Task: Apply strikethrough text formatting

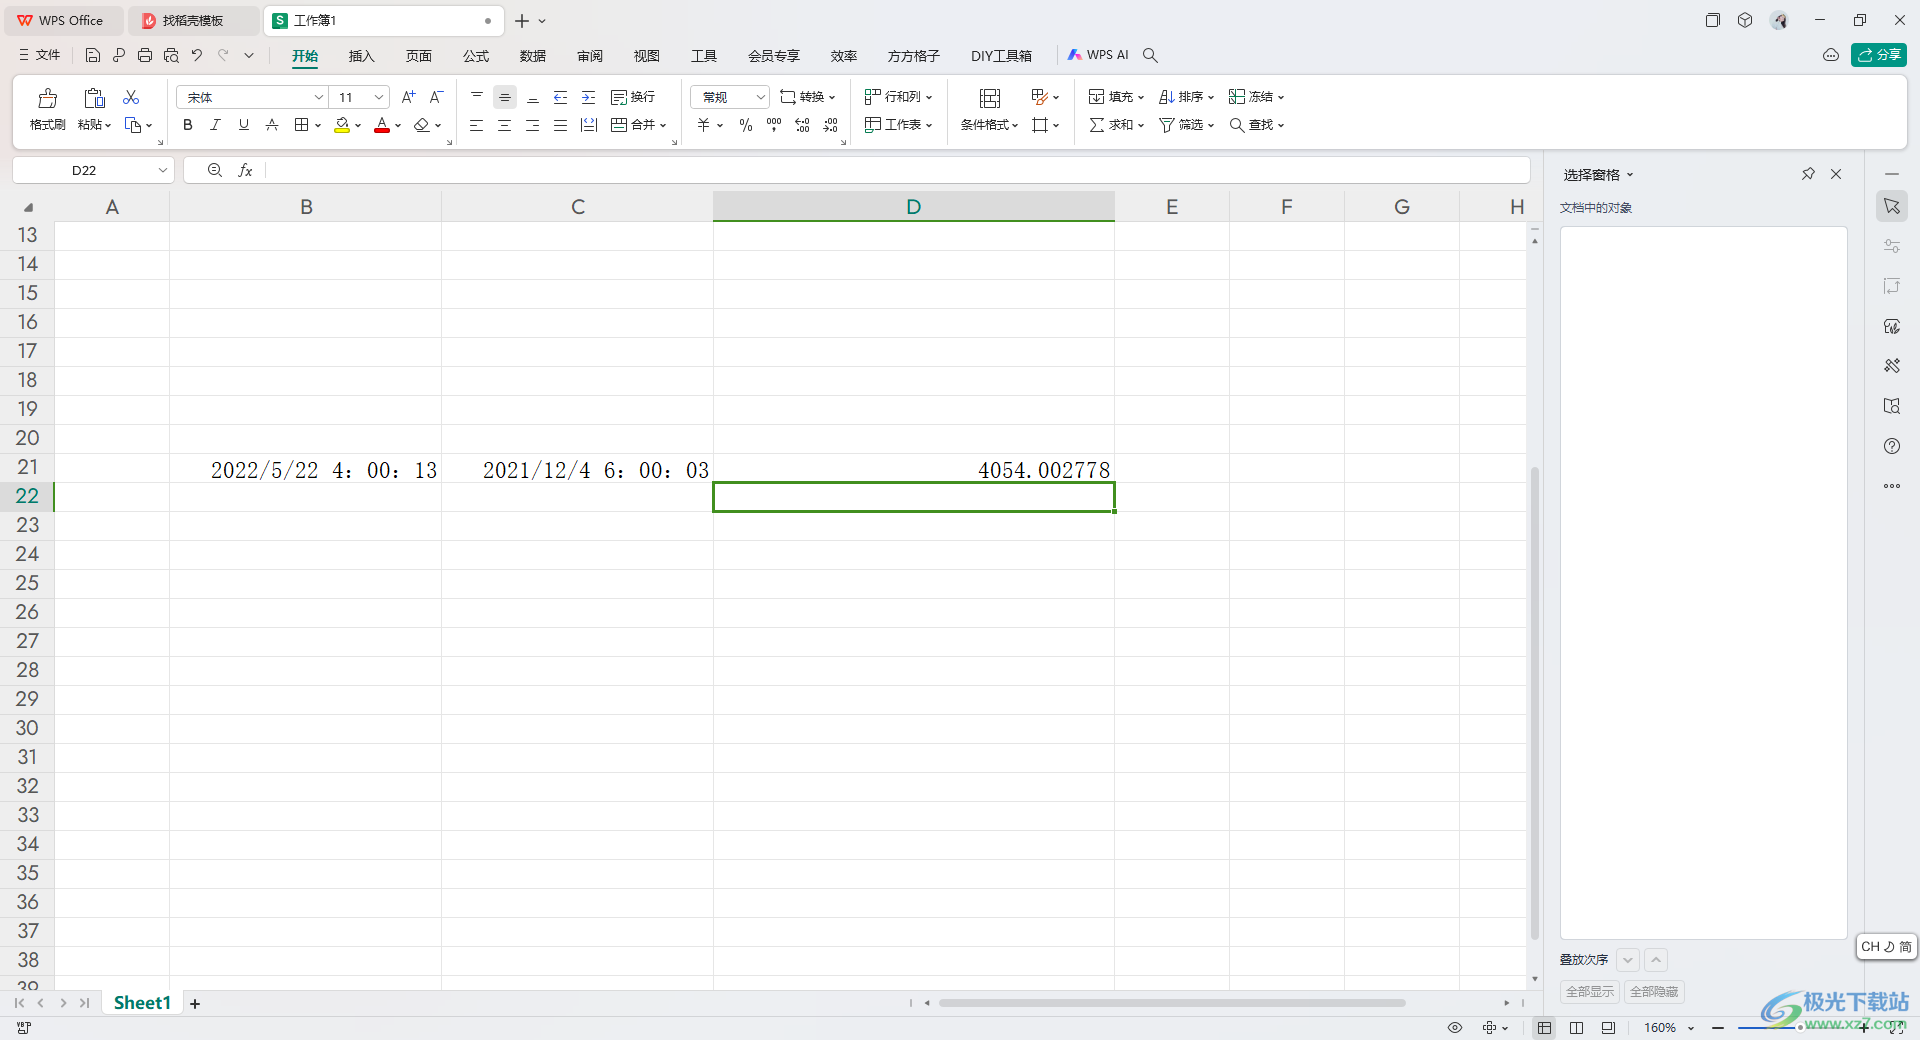Action: [271, 125]
